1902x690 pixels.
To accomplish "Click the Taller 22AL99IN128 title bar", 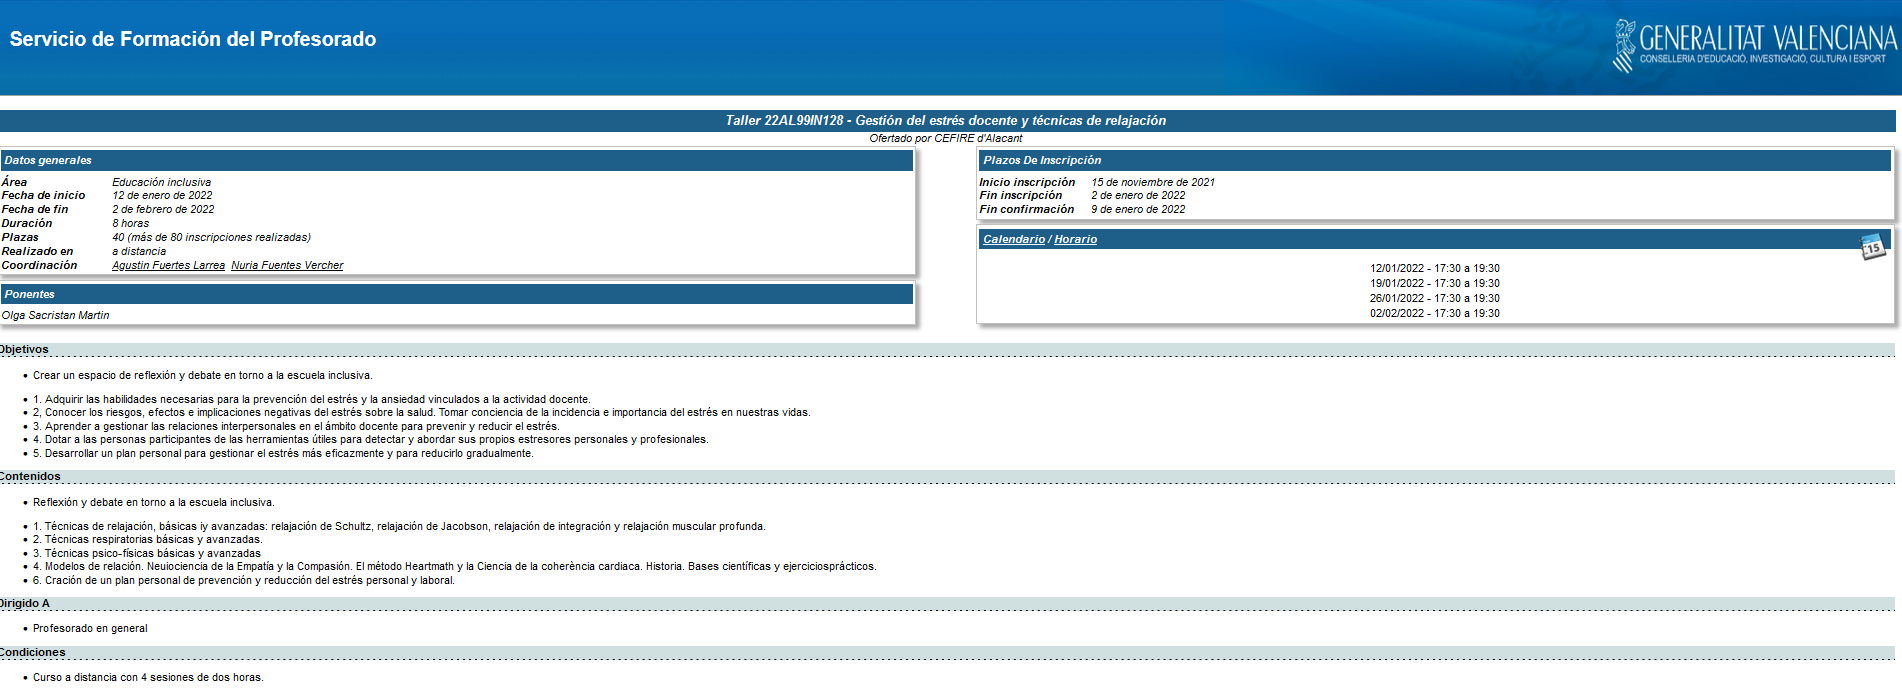I will click(945, 121).
